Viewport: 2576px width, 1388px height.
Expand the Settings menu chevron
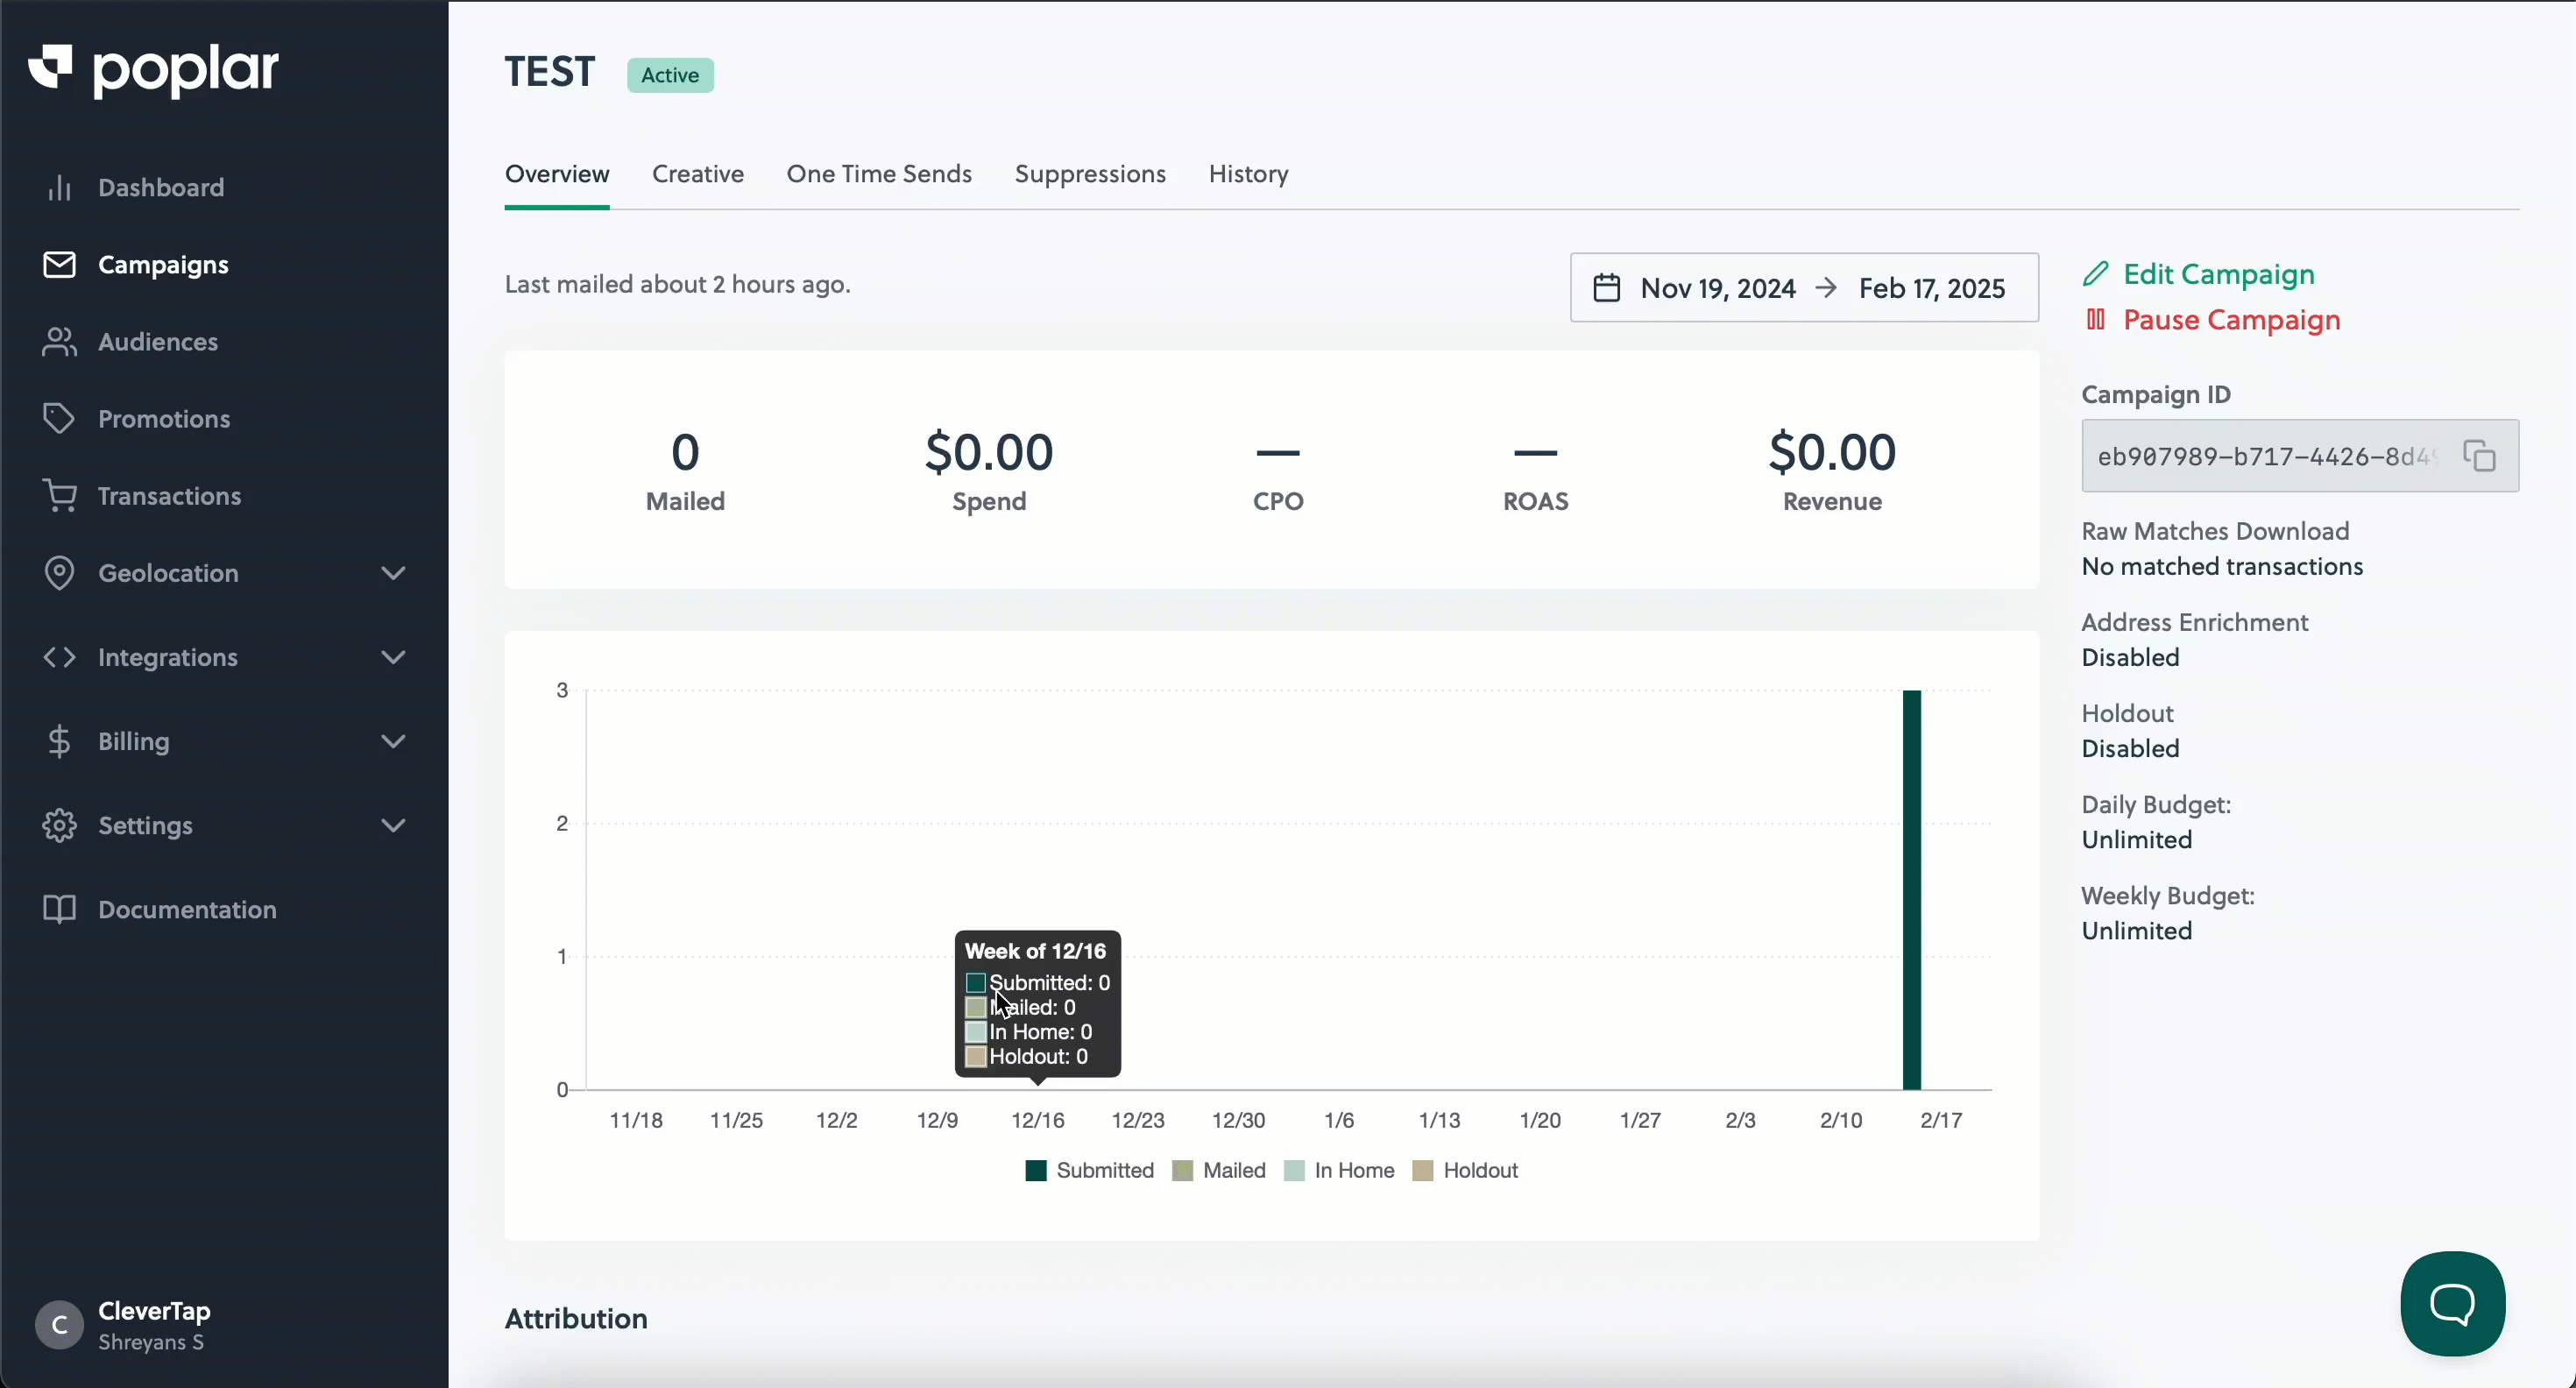pos(394,825)
